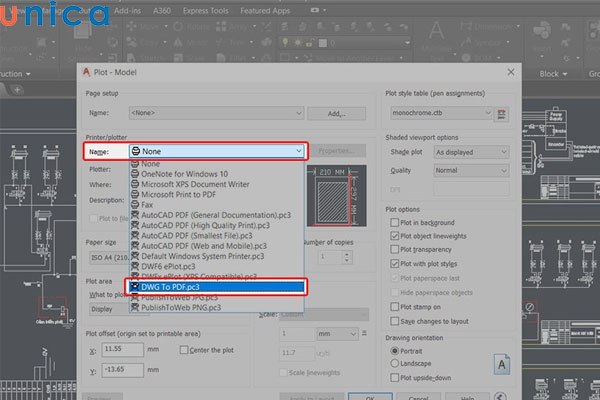Select Landscape orientation
This screenshot has height=400, width=600.
(395, 363)
